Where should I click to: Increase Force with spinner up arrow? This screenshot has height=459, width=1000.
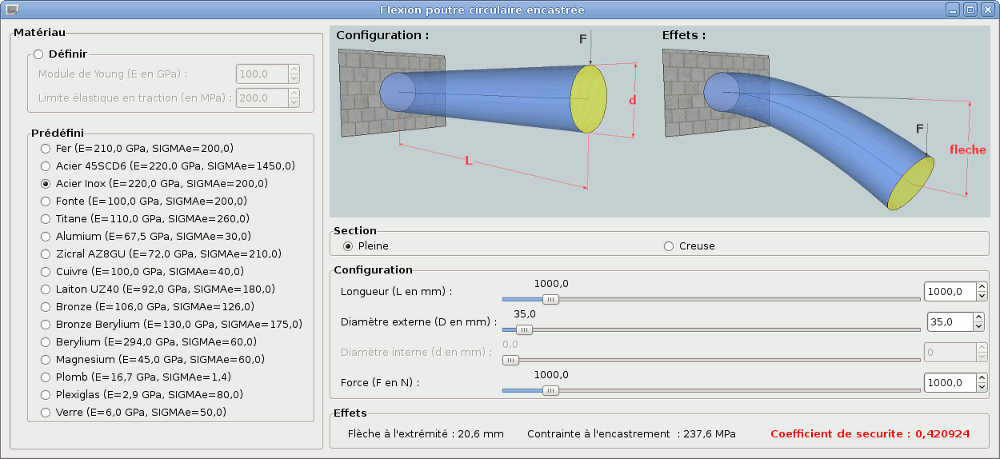(982, 378)
